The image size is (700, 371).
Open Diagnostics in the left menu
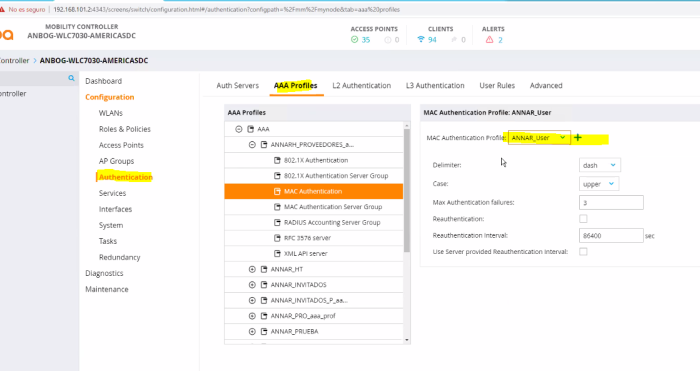click(x=104, y=273)
